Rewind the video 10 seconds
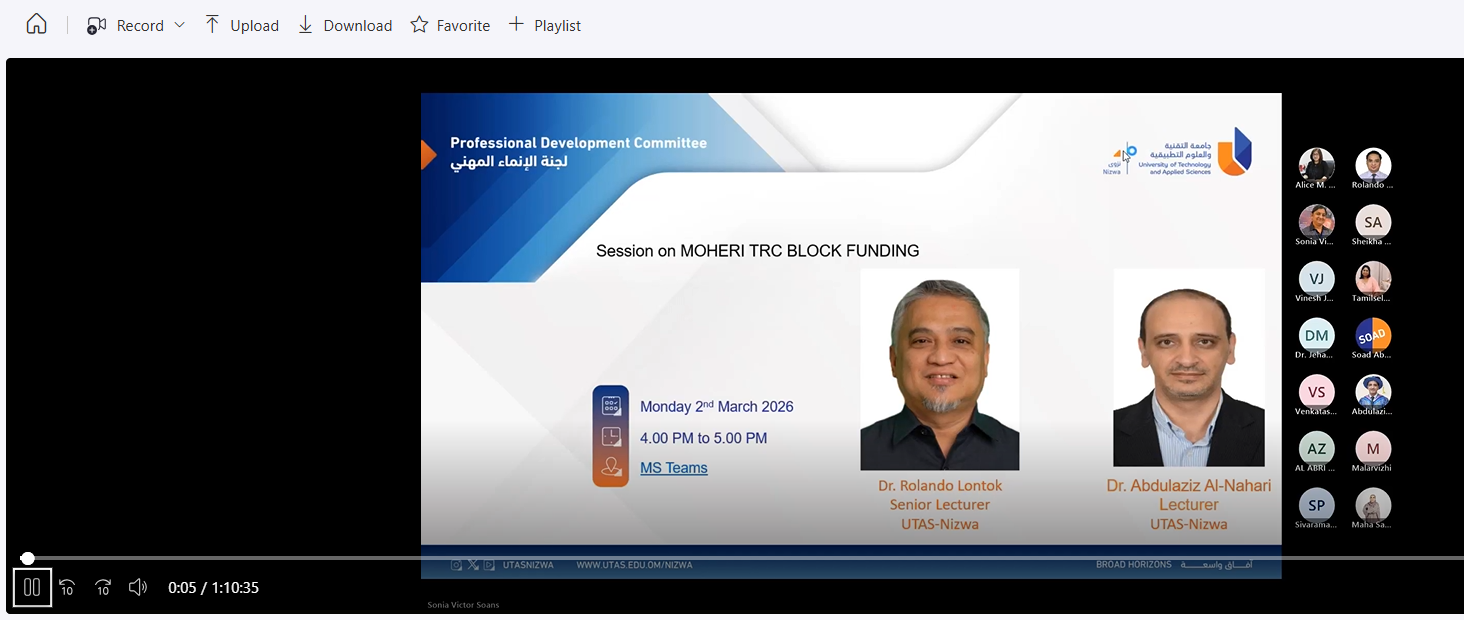1464x620 pixels. tap(67, 588)
